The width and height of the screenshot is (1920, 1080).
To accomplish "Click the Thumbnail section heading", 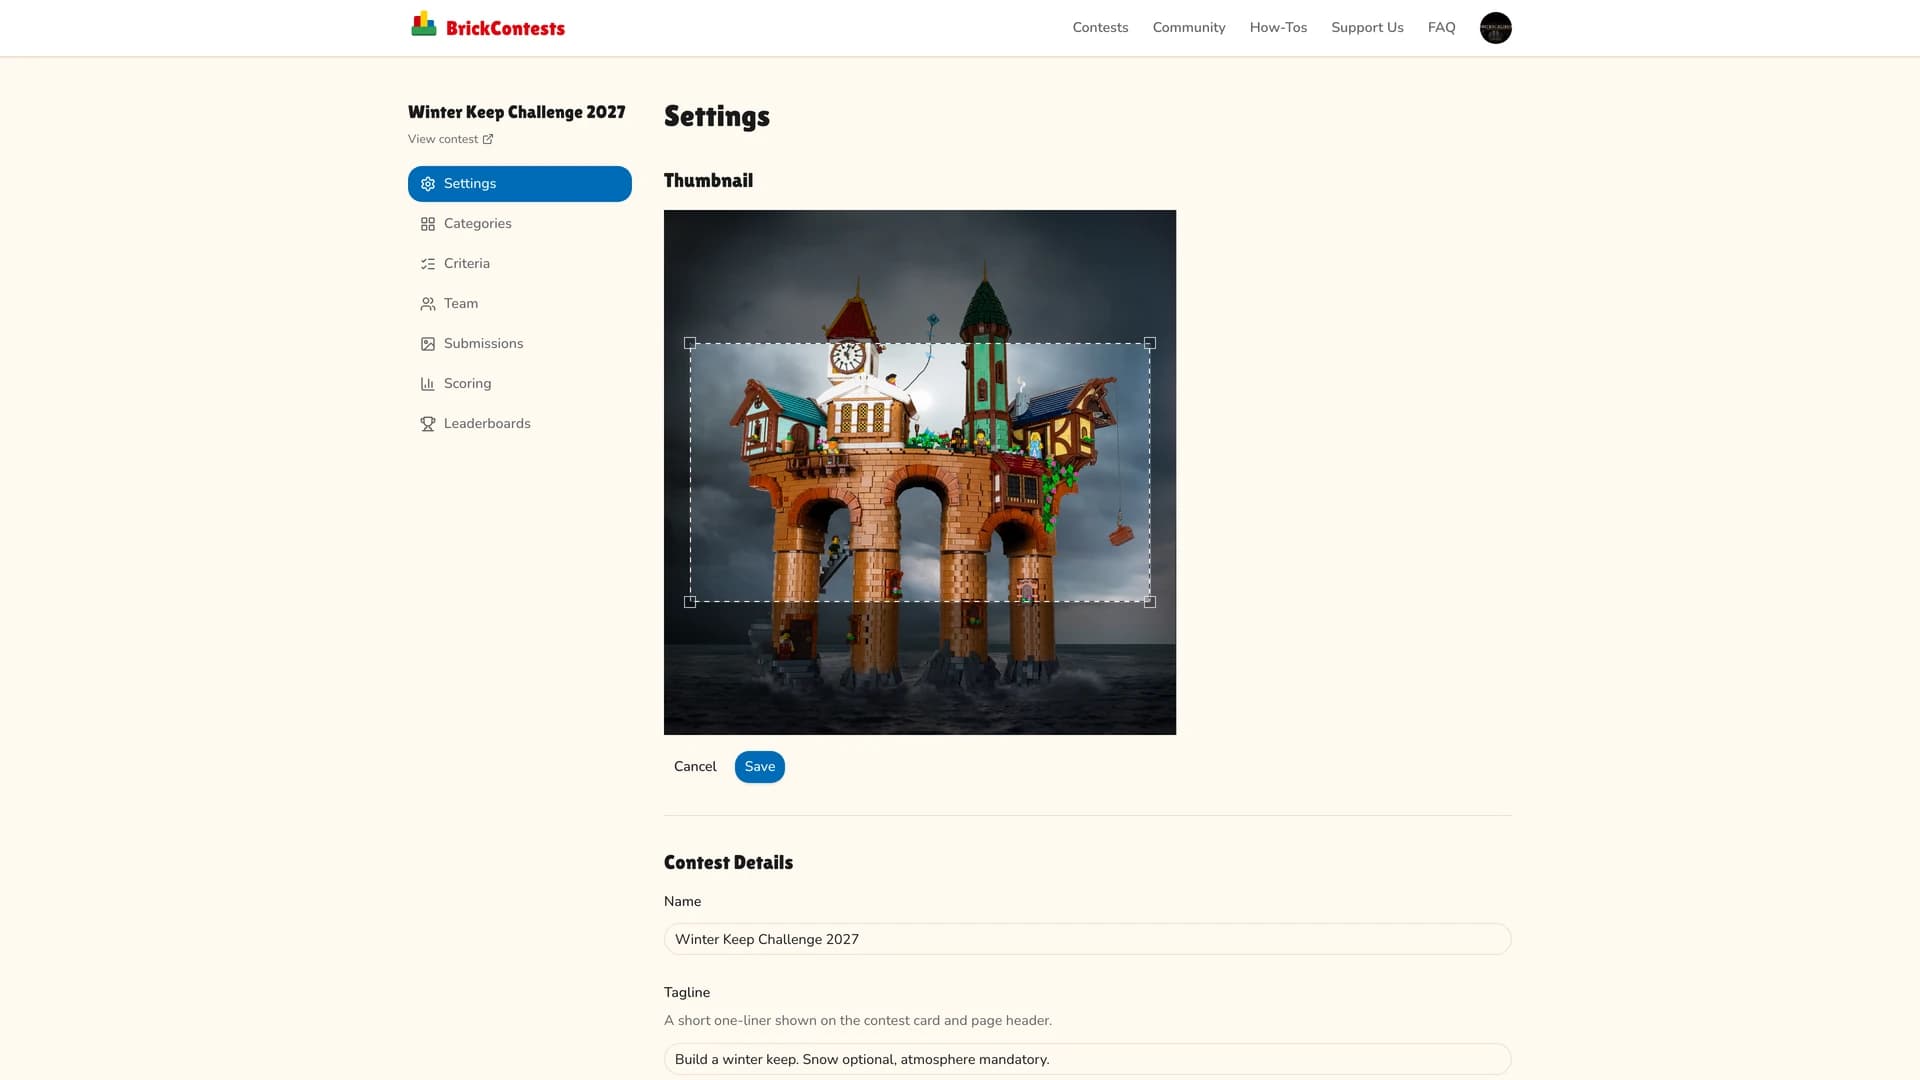I will 708,180.
